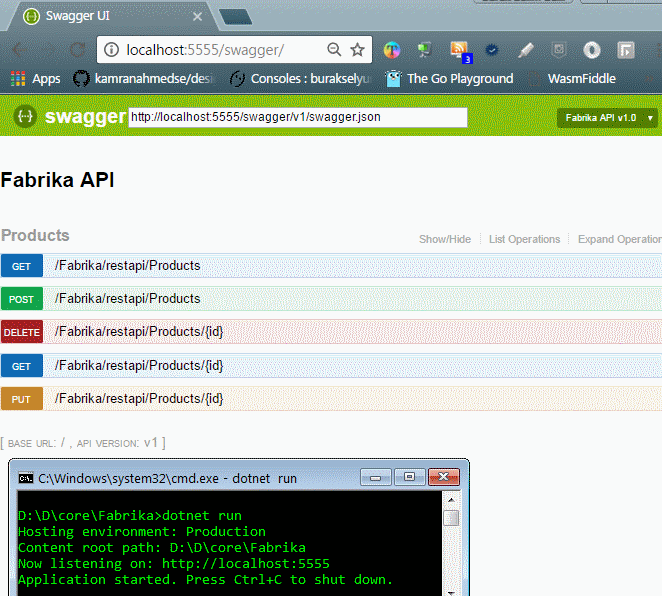Click the browser back arrow

pyautogui.click(x=19, y=50)
